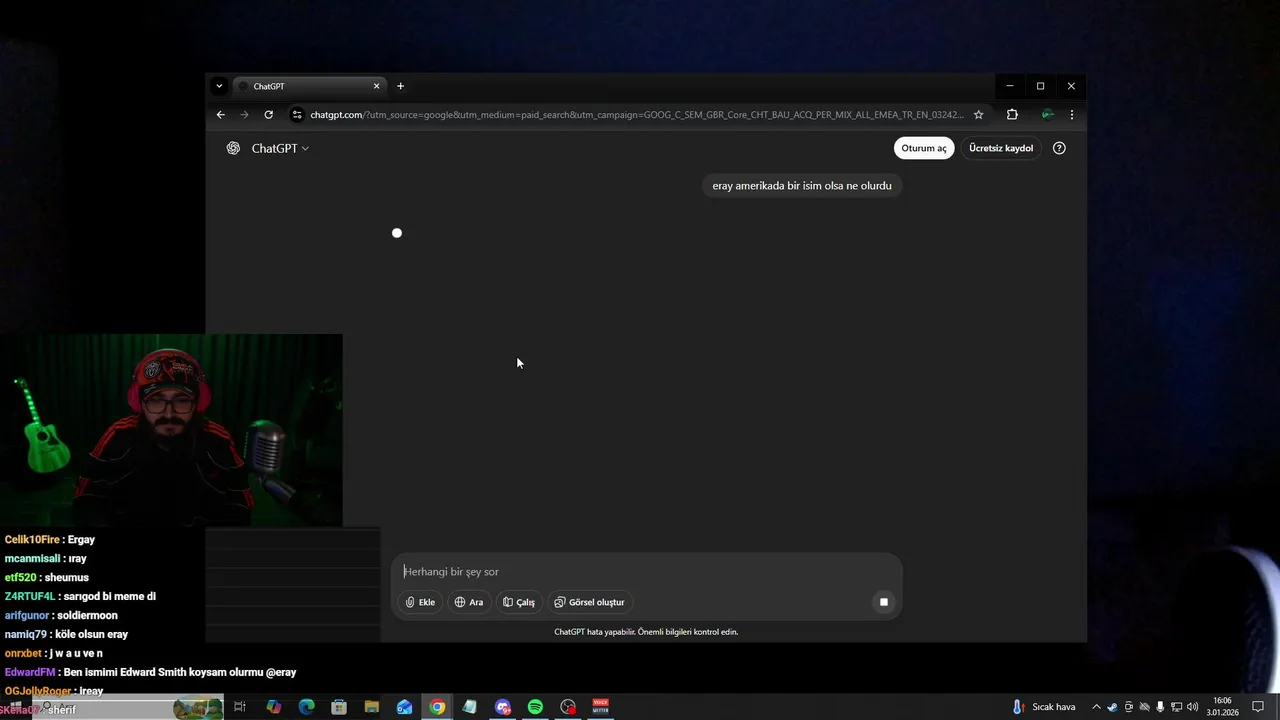The height and width of the screenshot is (720, 1280).
Task: Click the user message about eray amerikada
Action: [802, 185]
